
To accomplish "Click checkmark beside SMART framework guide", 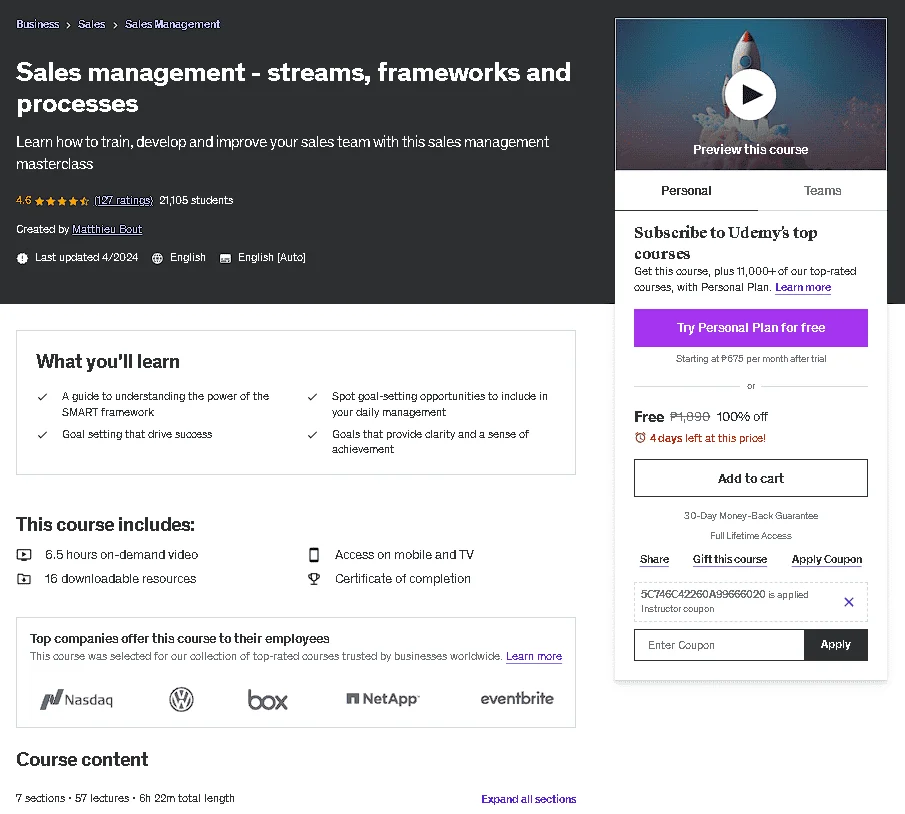I will (42, 397).
